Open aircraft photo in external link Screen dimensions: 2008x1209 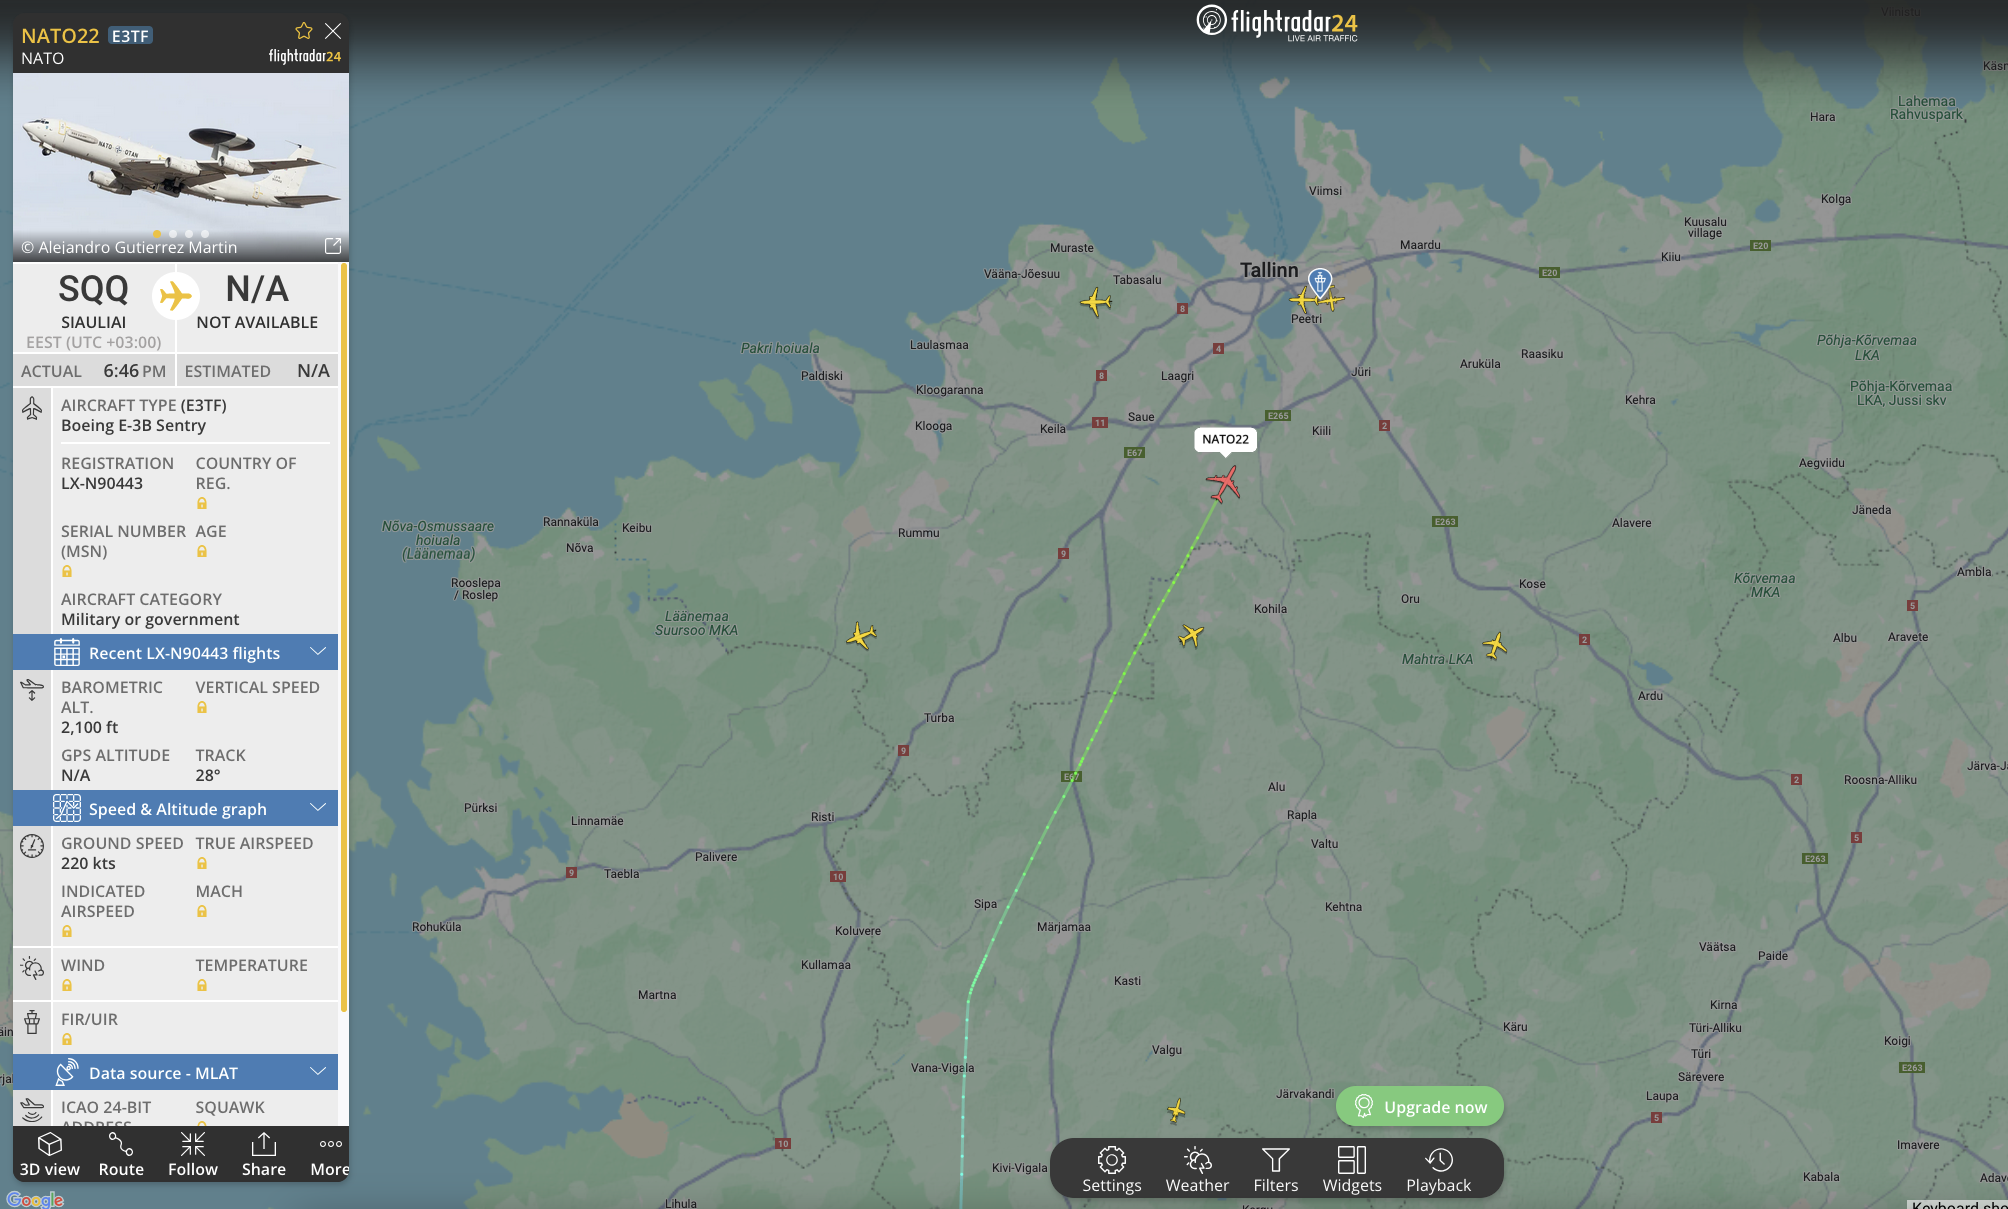click(x=333, y=246)
